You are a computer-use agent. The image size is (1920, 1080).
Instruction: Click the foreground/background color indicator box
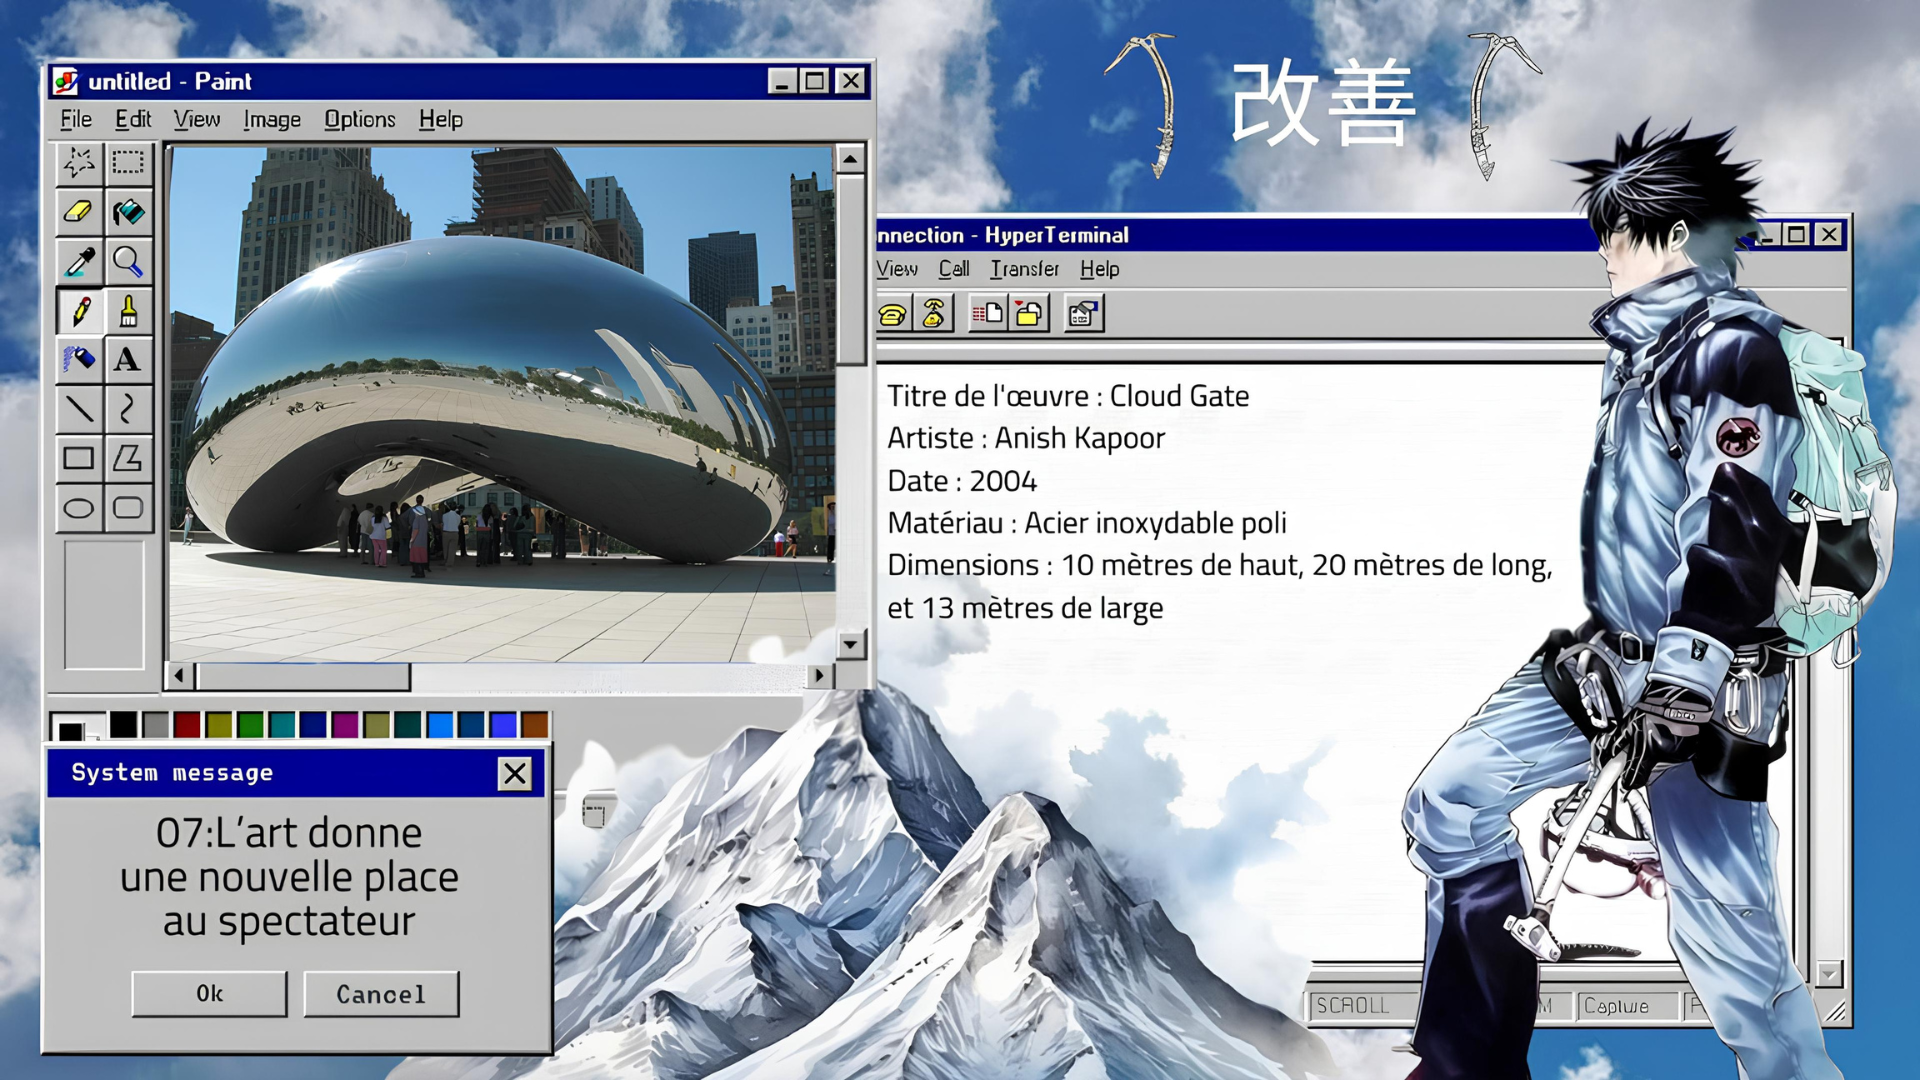click(78, 727)
